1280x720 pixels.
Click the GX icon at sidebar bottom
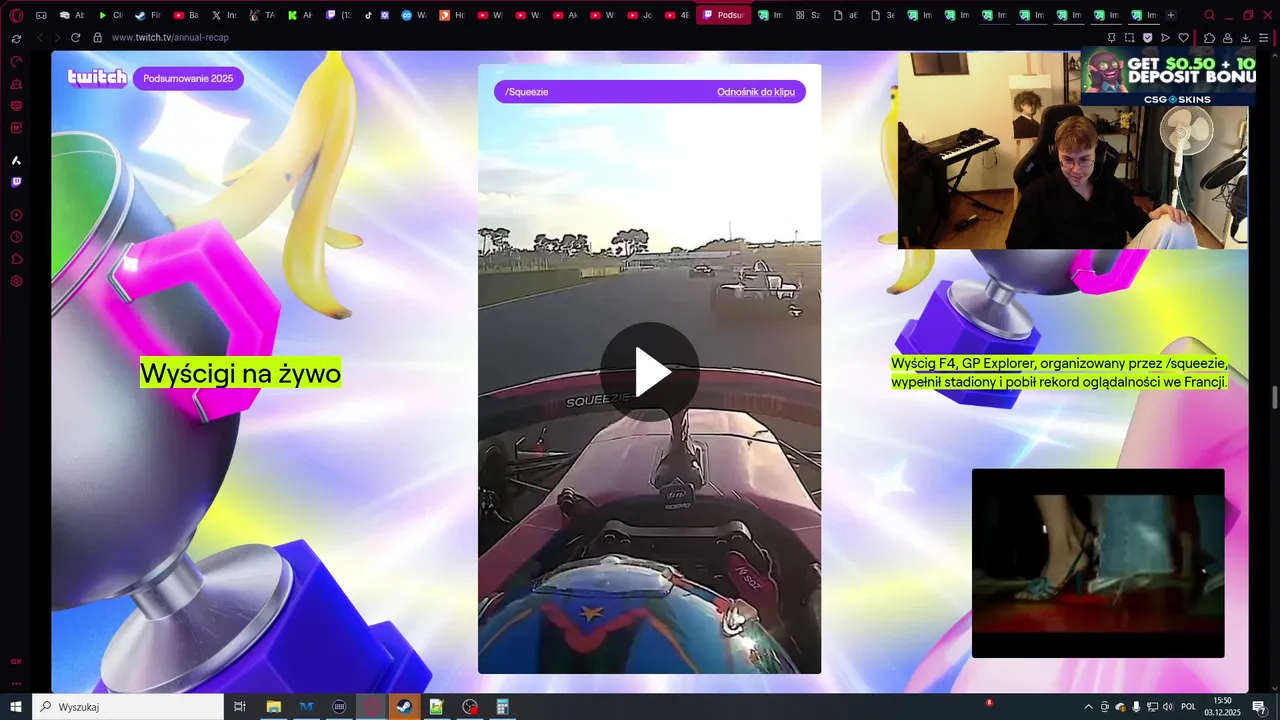16,662
